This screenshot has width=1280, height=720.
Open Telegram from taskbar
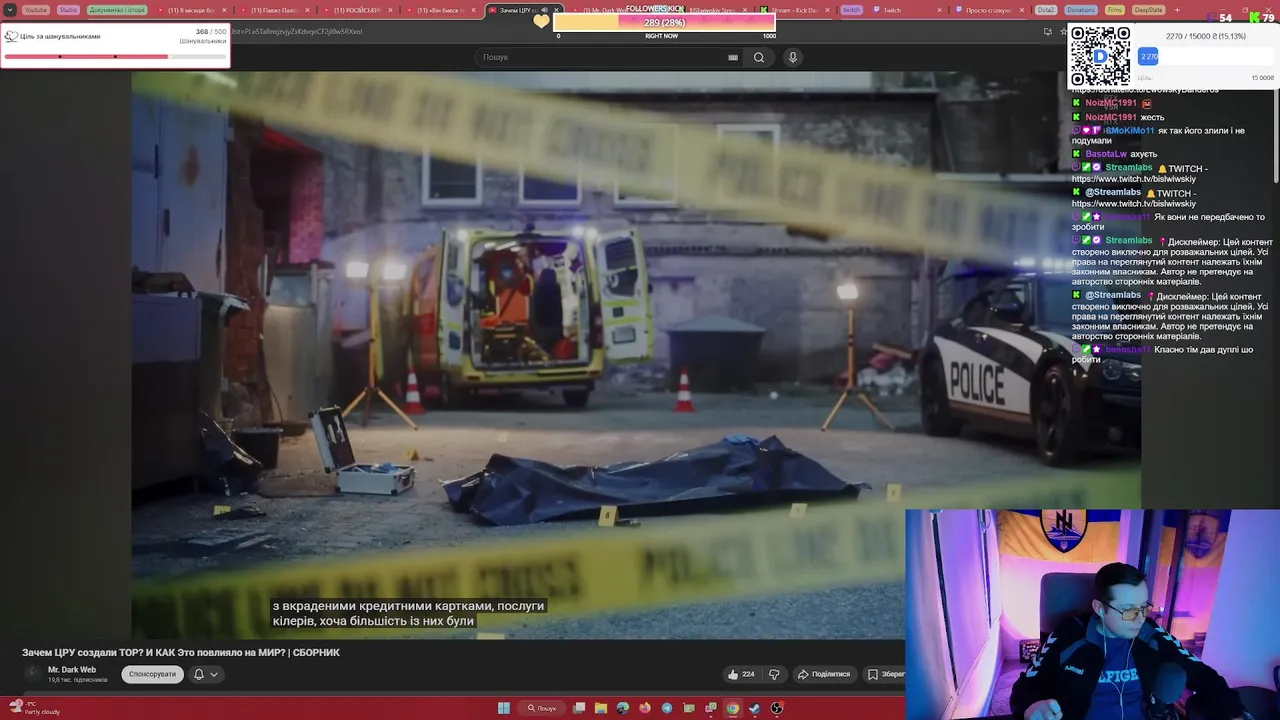pyautogui.click(x=667, y=708)
